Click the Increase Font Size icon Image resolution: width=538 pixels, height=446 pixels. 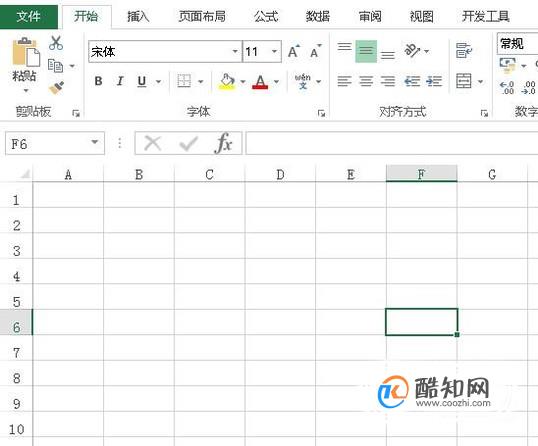pyautogui.click(x=294, y=51)
